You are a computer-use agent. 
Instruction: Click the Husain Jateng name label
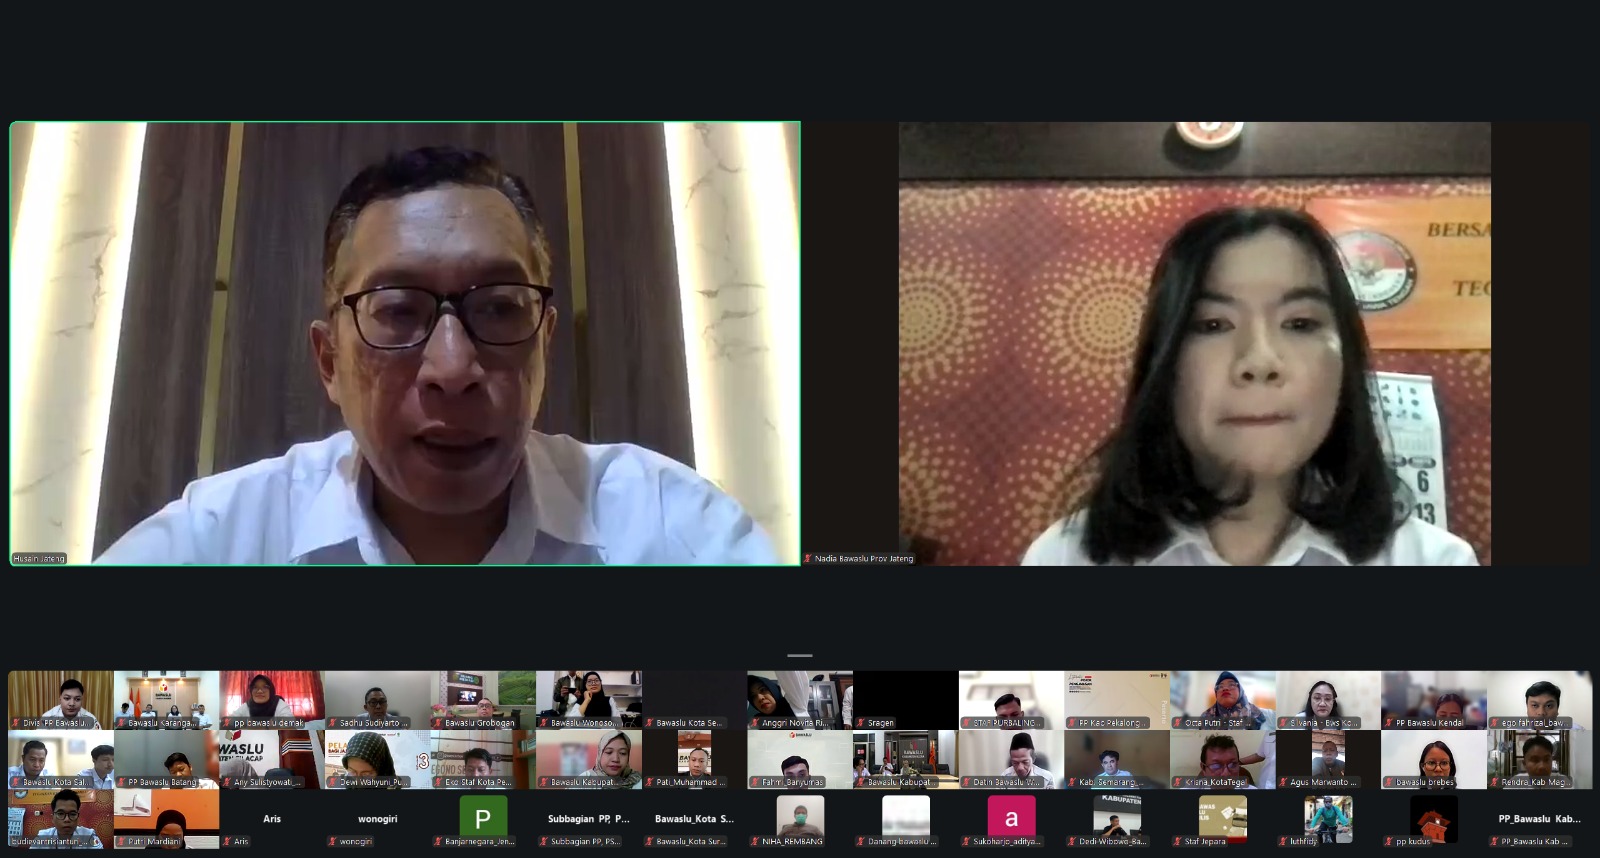39,559
